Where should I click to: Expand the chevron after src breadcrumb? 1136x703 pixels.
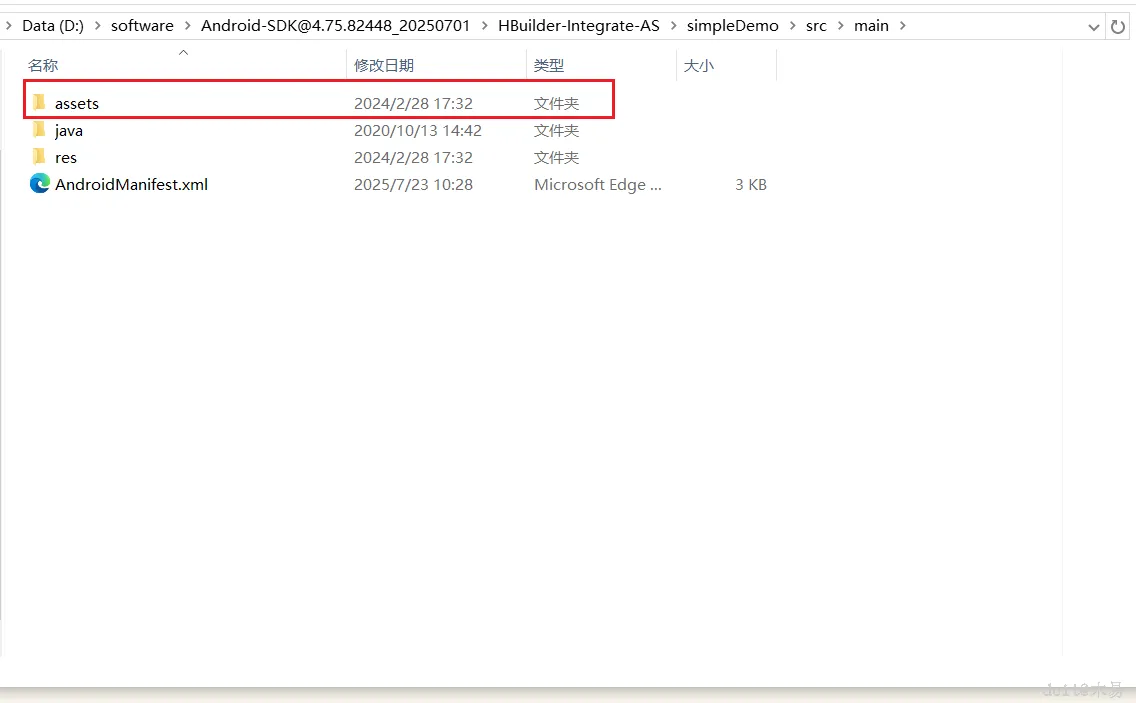840,26
